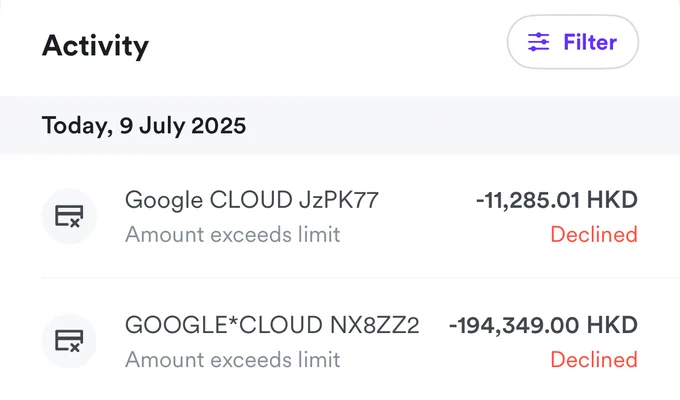Image resolution: width=680 pixels, height=400 pixels.
Task: Open the GOOGLE*CLOUD NX8ZZ2 transaction
Action: 340,341
